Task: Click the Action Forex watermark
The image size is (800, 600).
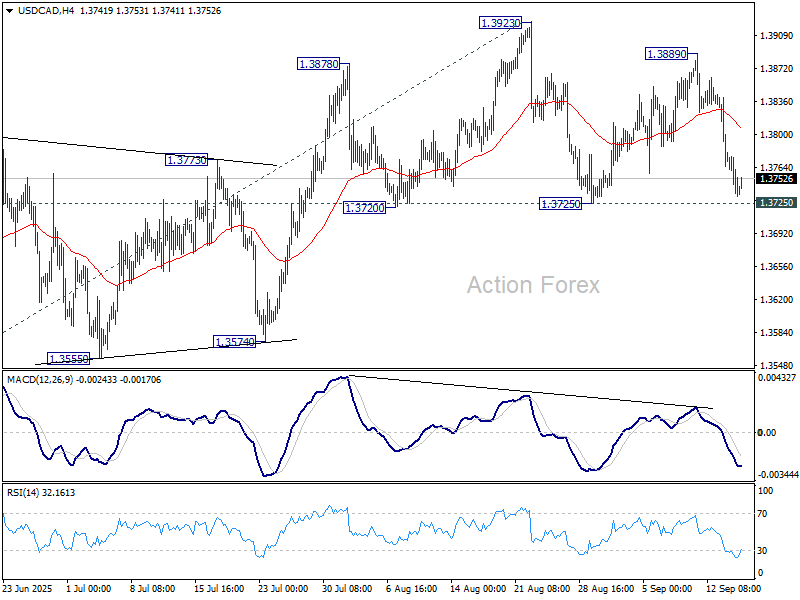Action: (x=533, y=285)
